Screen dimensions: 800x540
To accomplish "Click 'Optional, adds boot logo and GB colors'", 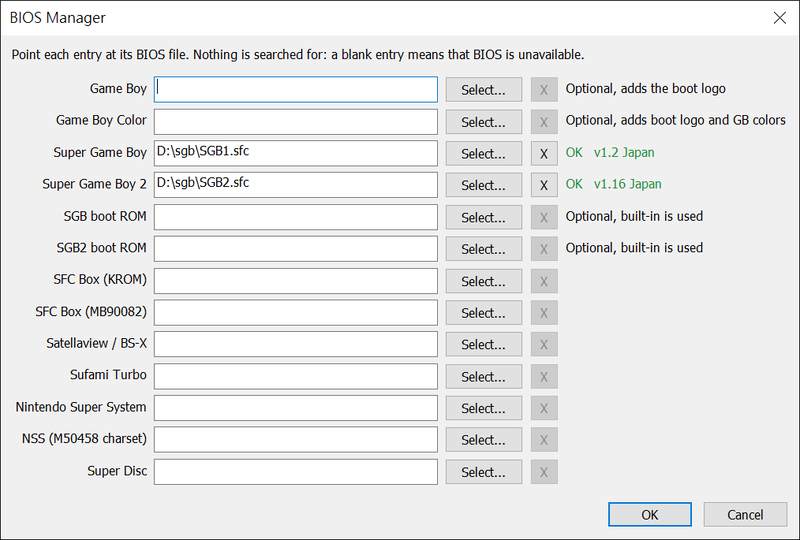I will 676,120.
